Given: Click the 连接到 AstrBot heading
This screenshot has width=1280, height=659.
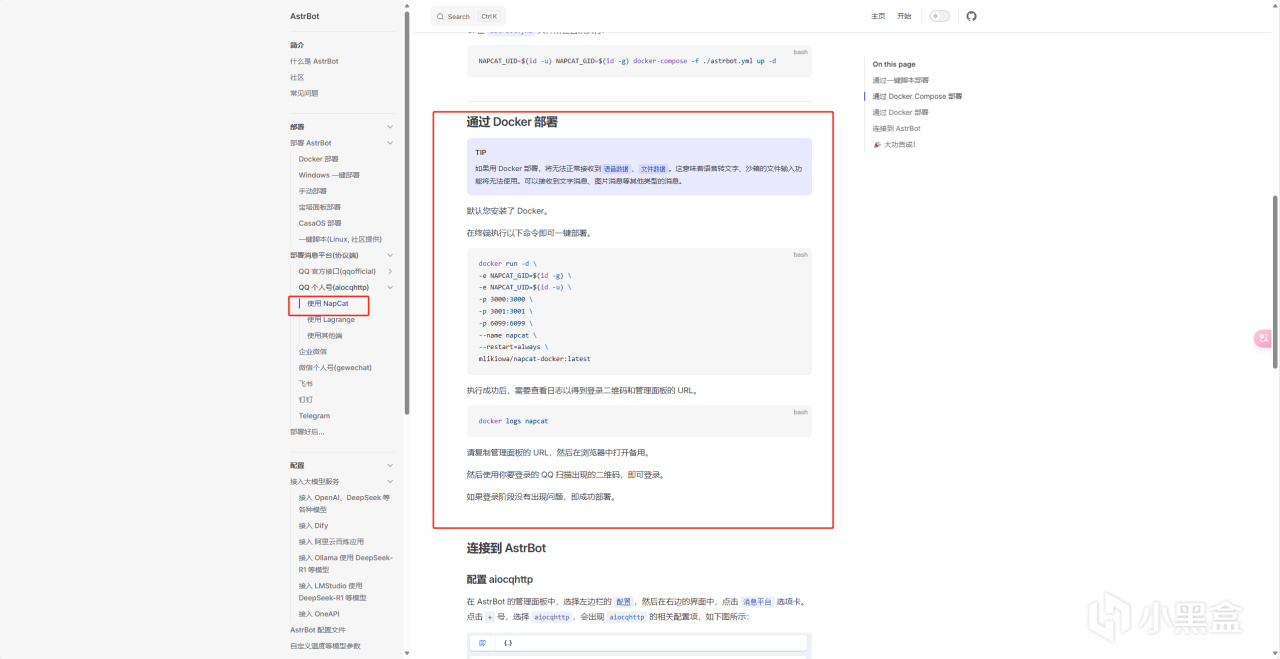Looking at the screenshot, I should 506,548.
